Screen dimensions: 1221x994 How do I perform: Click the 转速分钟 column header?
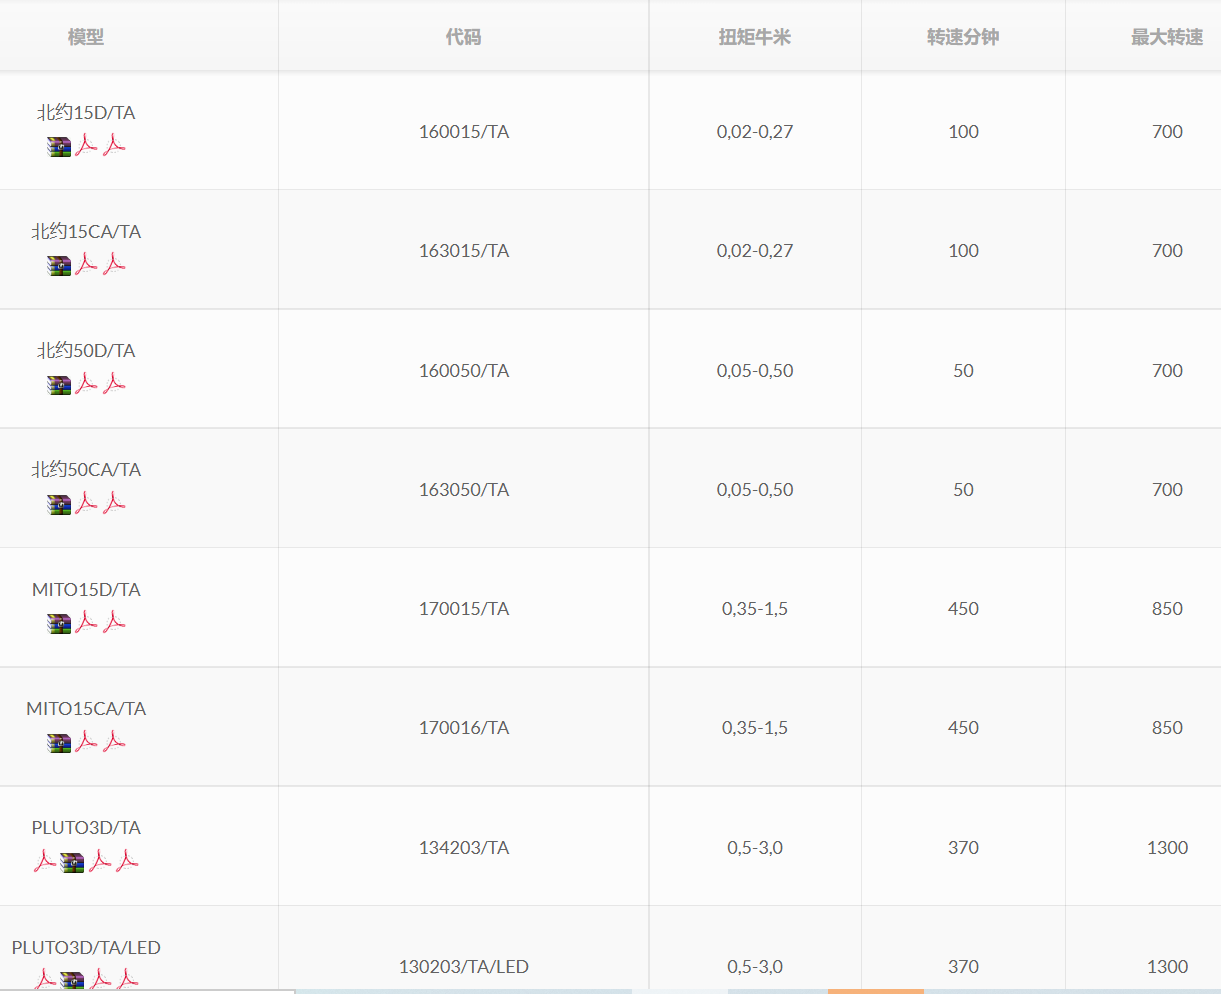963,37
